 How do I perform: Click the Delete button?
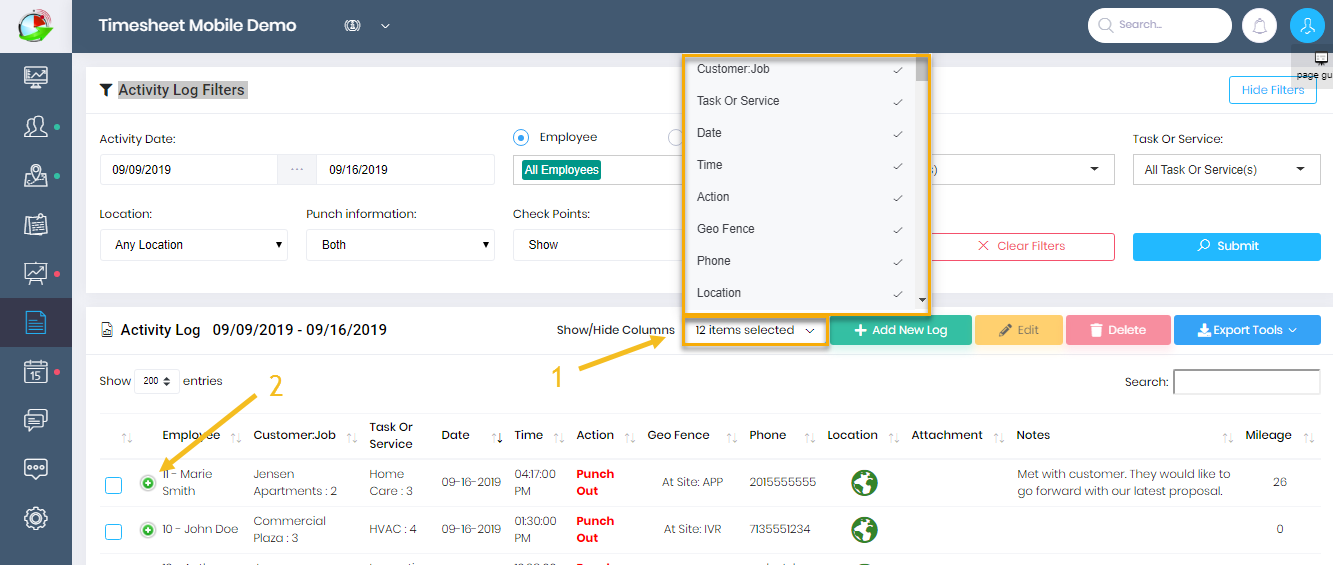(1117, 330)
